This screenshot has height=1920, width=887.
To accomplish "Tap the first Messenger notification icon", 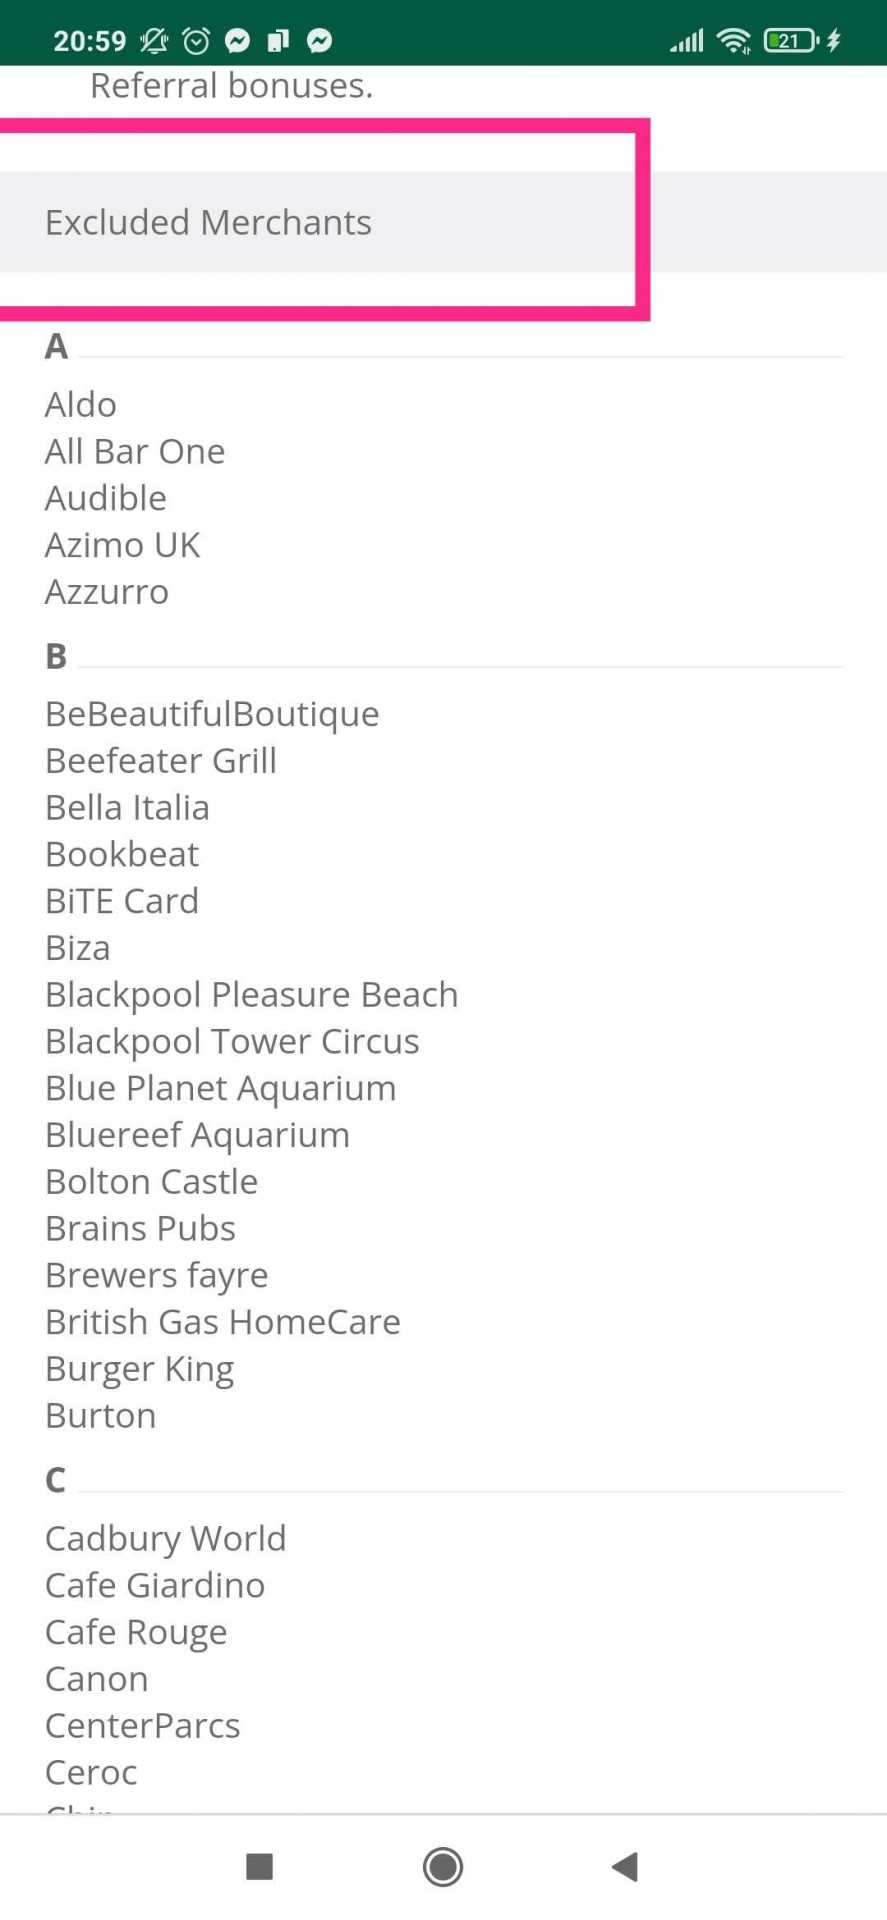I will [x=237, y=40].
